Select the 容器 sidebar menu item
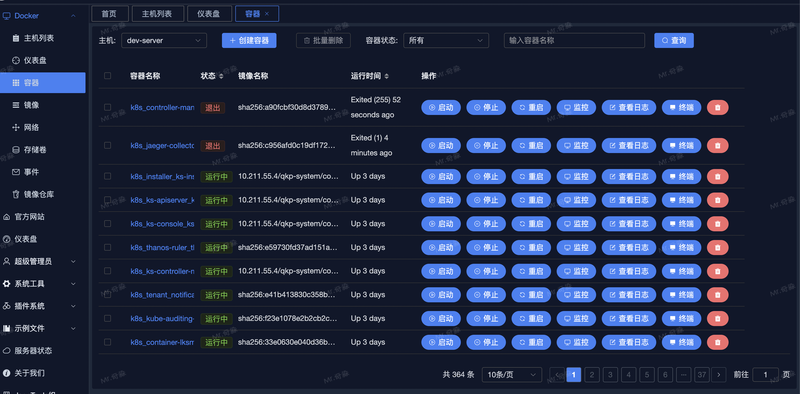Screen dimensions: 800x394 pyautogui.click(x=43, y=83)
